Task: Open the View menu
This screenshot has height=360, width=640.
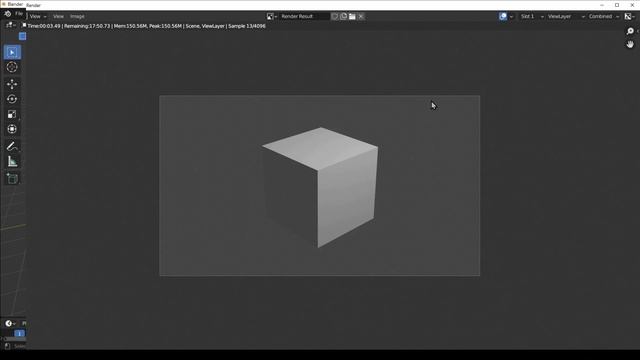Action: (x=58, y=16)
